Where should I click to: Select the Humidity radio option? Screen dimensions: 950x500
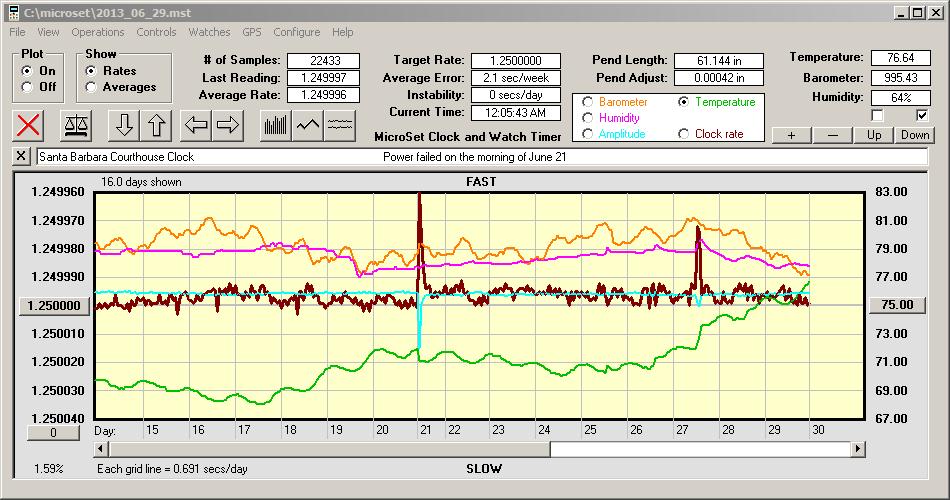(587, 118)
